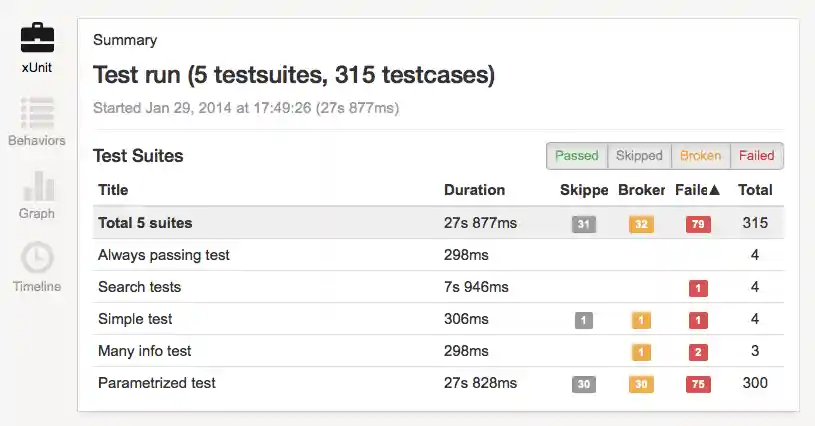Toggle the Skipped status filter
This screenshot has height=426, width=815.
(x=639, y=156)
